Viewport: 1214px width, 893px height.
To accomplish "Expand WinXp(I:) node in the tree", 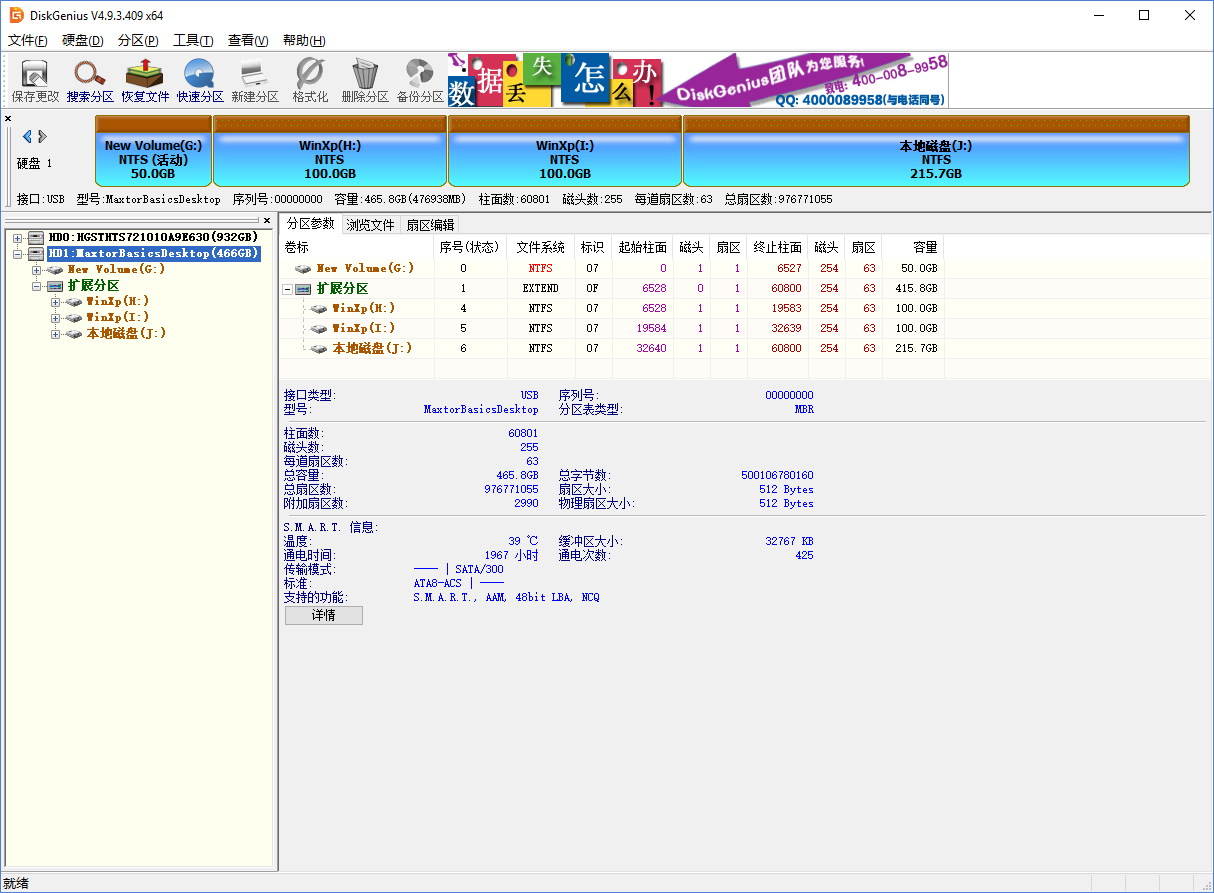I will coord(55,317).
